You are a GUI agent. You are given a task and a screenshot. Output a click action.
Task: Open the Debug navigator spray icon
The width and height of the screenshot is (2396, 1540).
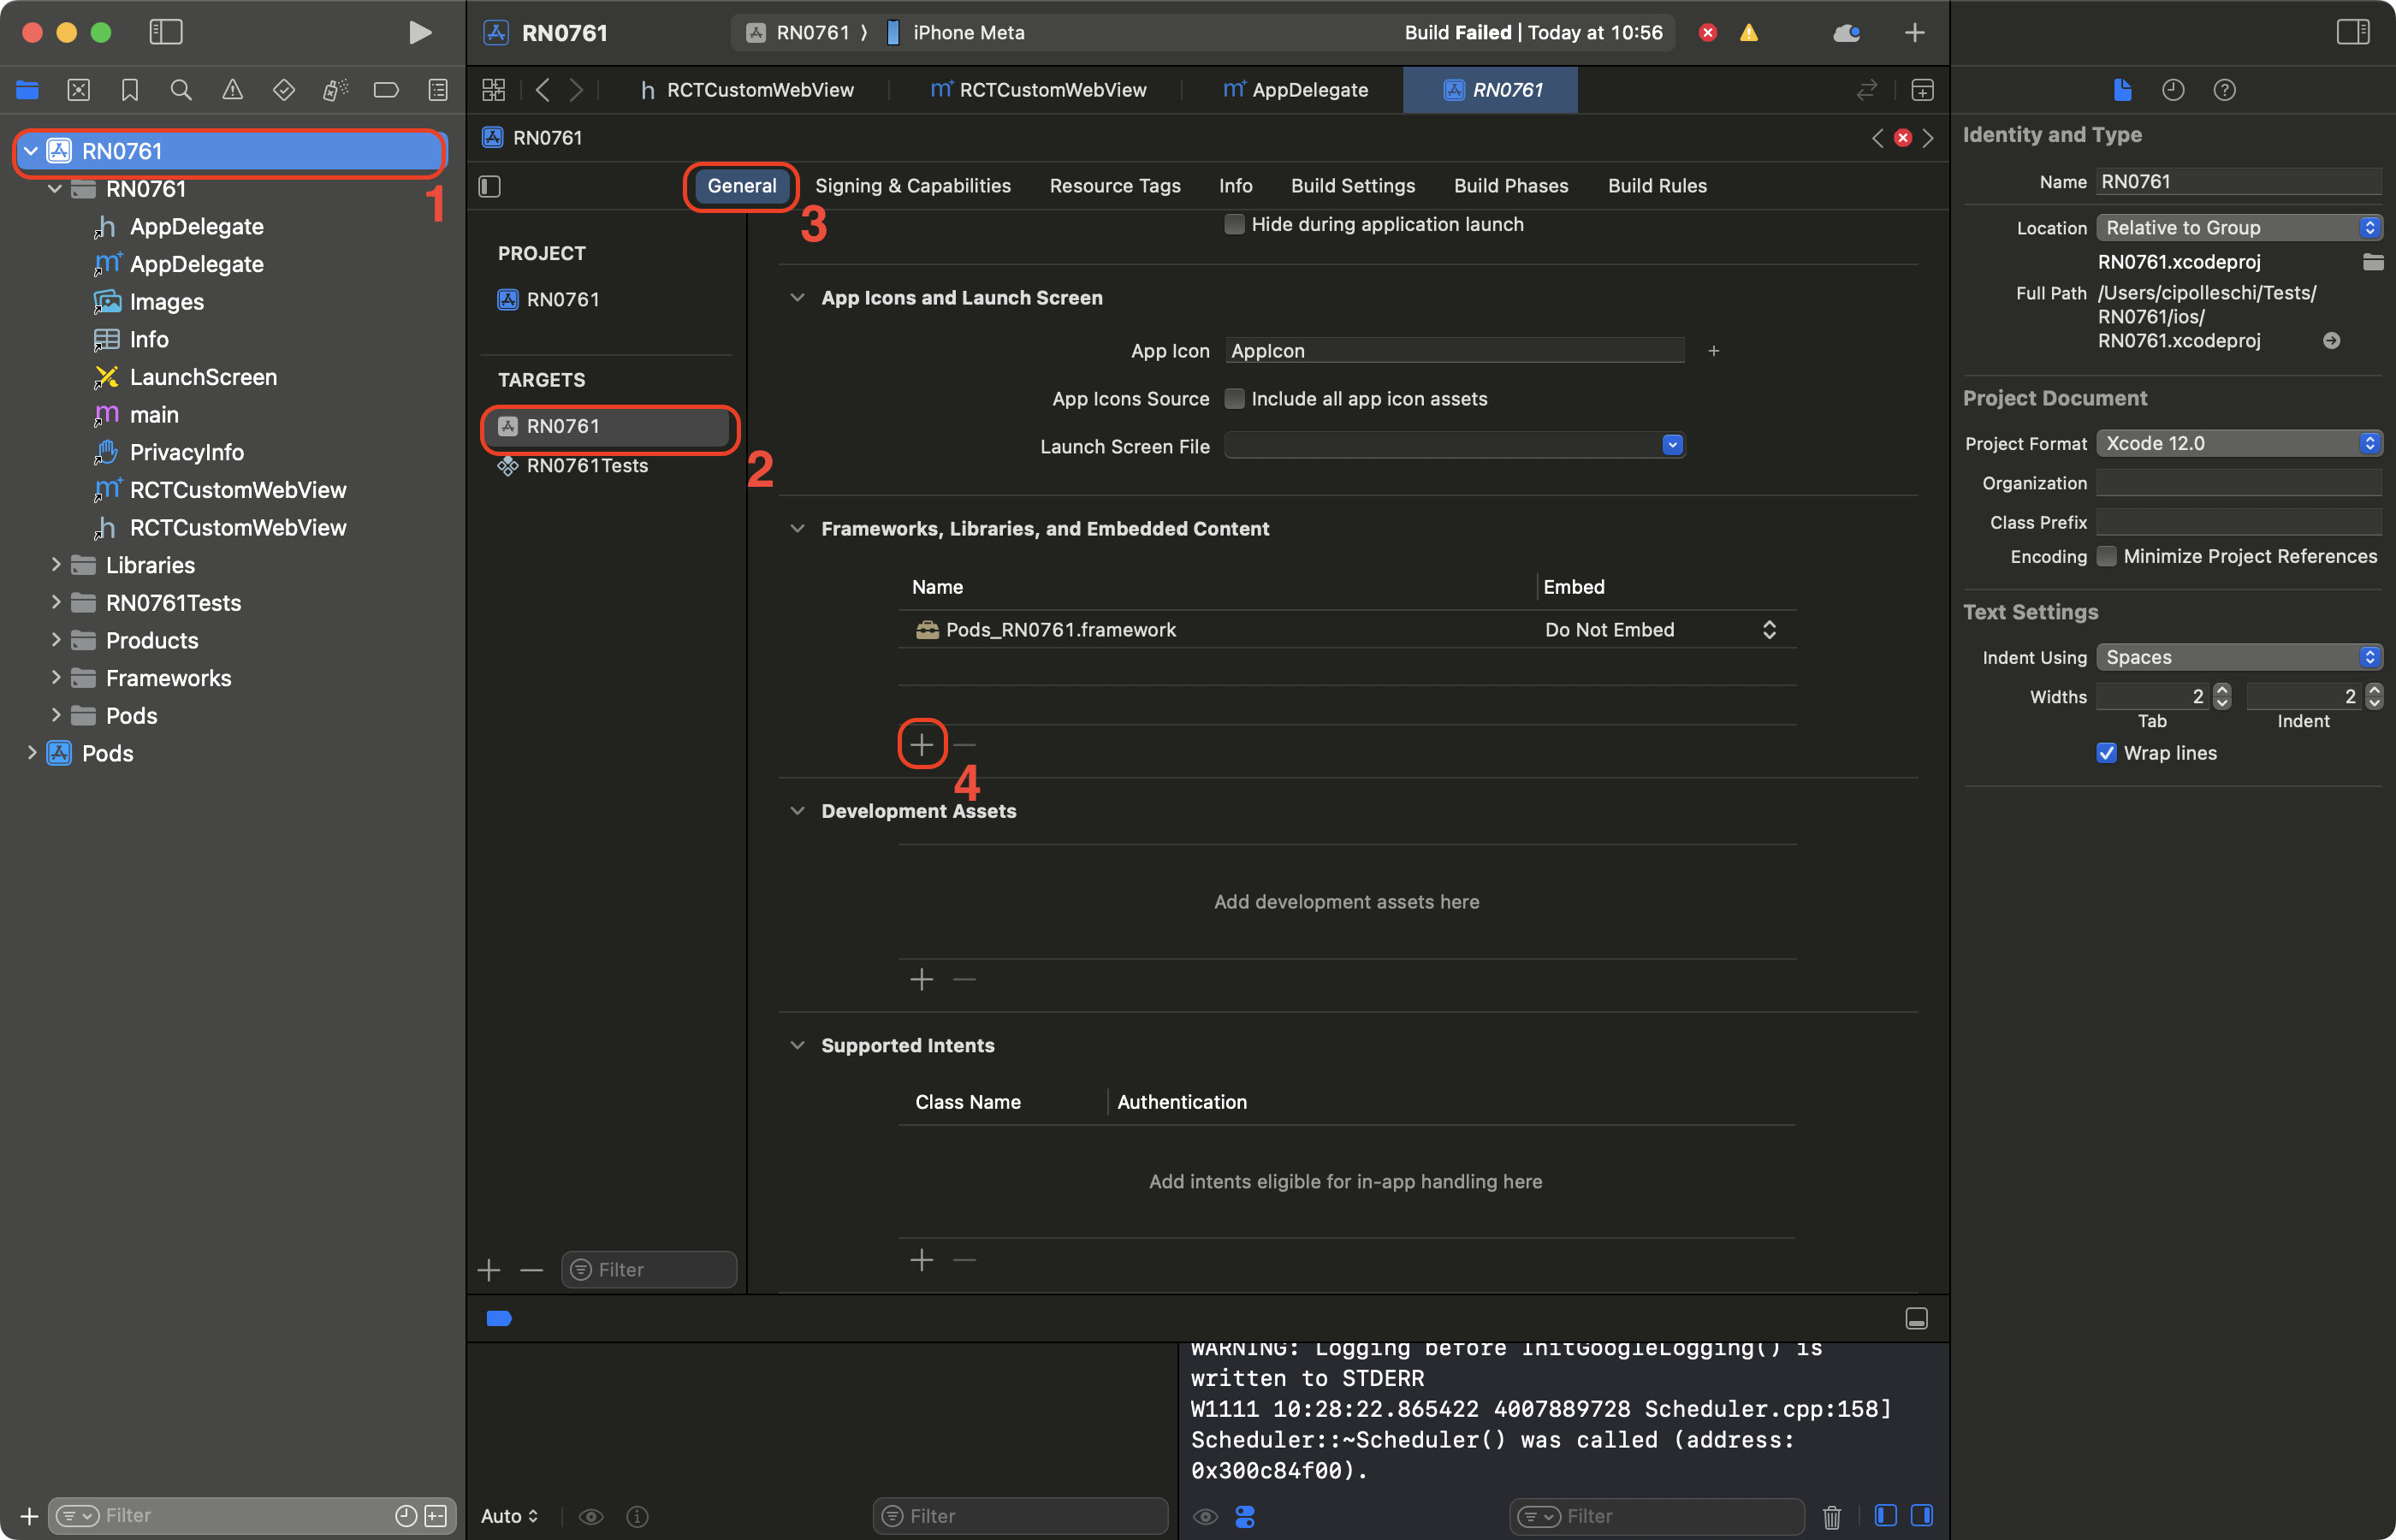(x=335, y=89)
